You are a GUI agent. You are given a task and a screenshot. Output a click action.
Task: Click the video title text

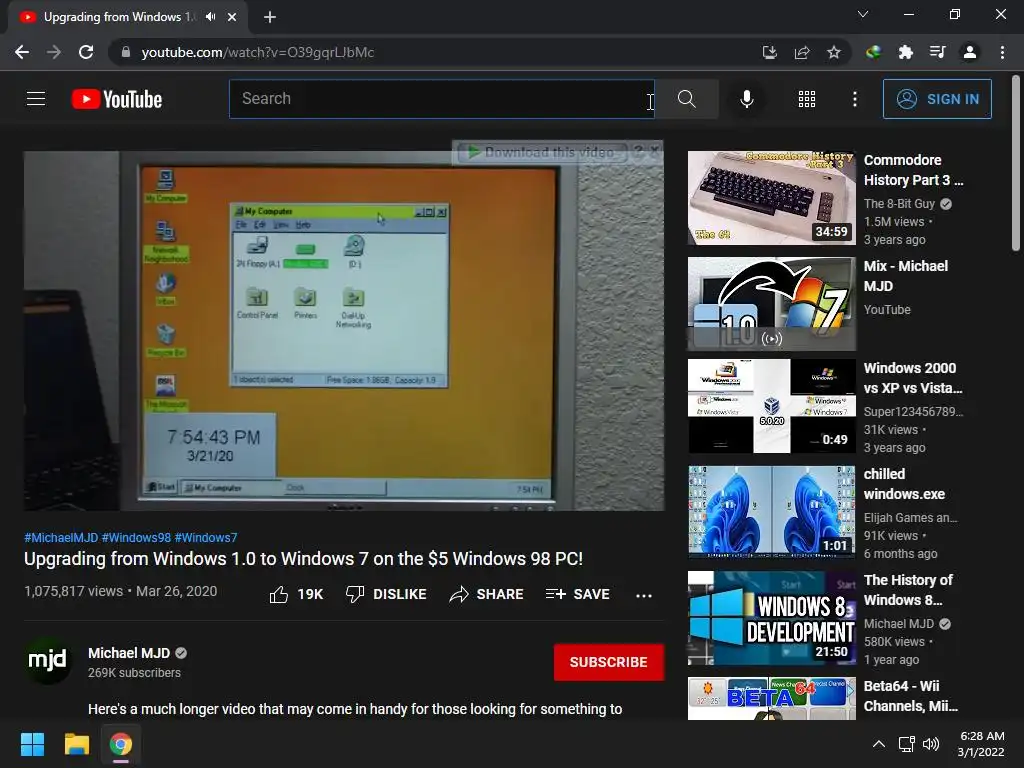[303, 559]
